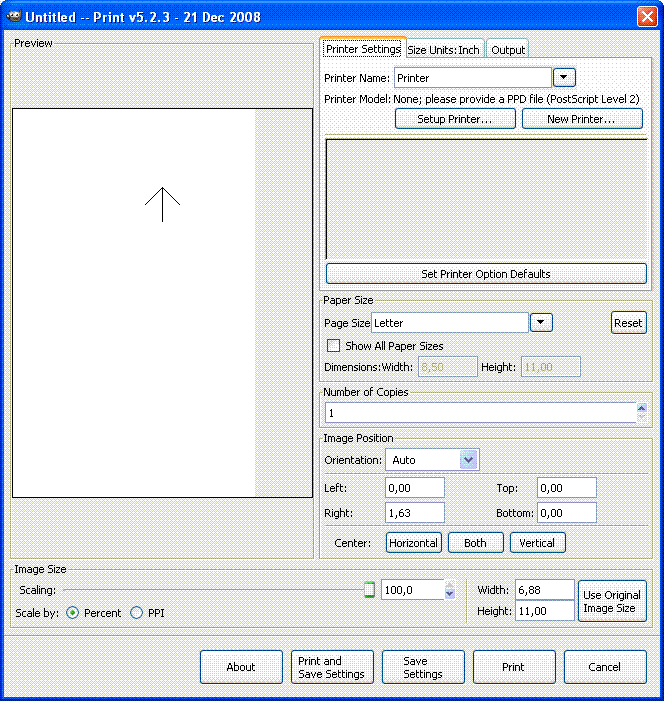Select Scale by Percent radio button

pyautogui.click(x=72, y=612)
